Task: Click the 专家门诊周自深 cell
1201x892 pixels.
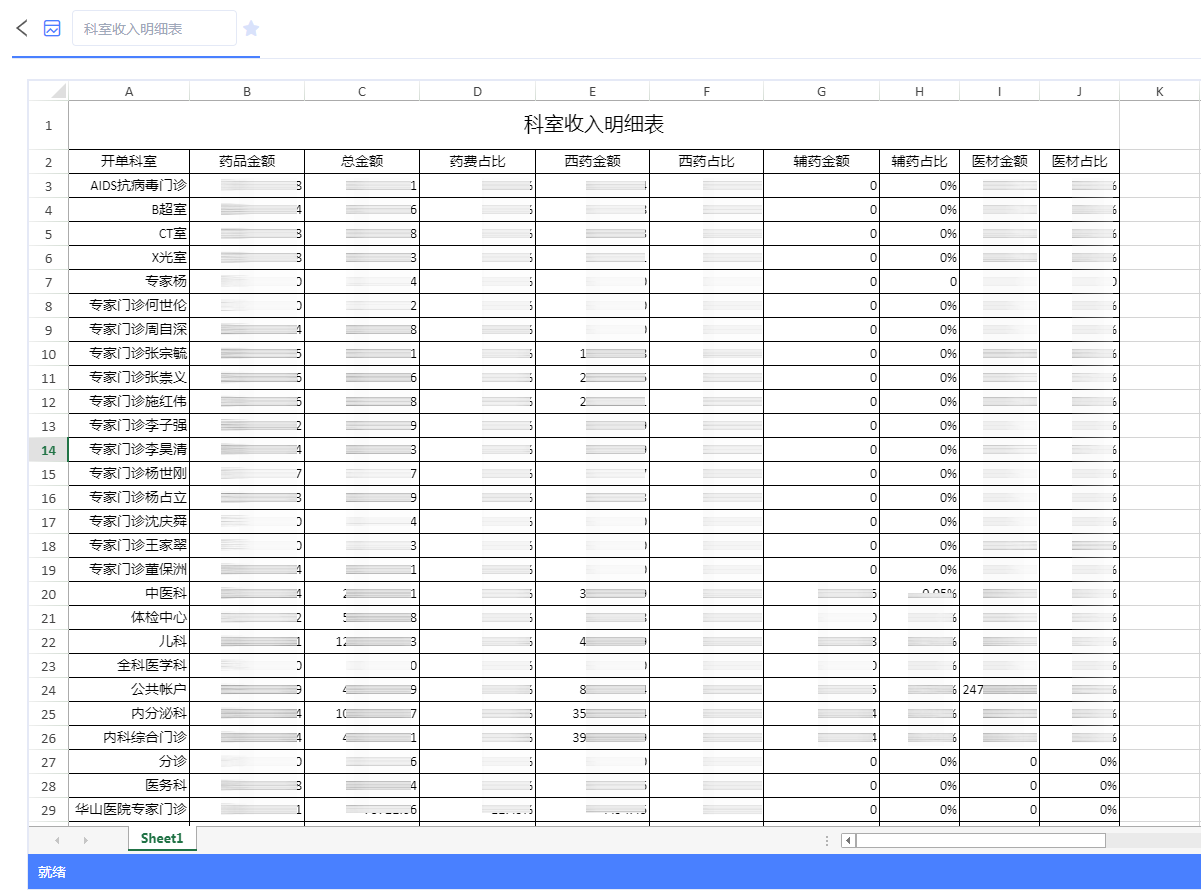Action: (x=129, y=329)
